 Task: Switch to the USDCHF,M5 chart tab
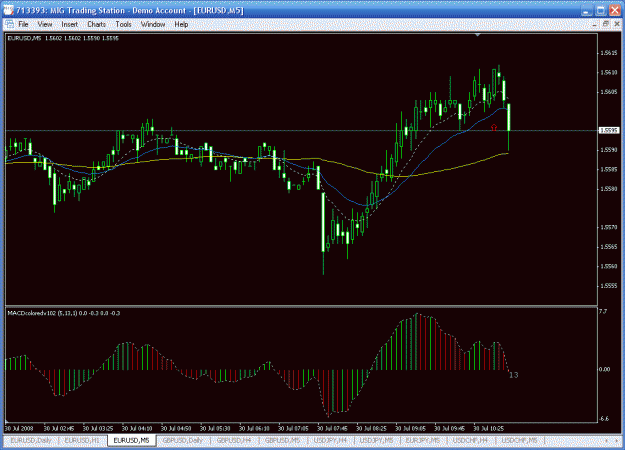(x=519, y=440)
